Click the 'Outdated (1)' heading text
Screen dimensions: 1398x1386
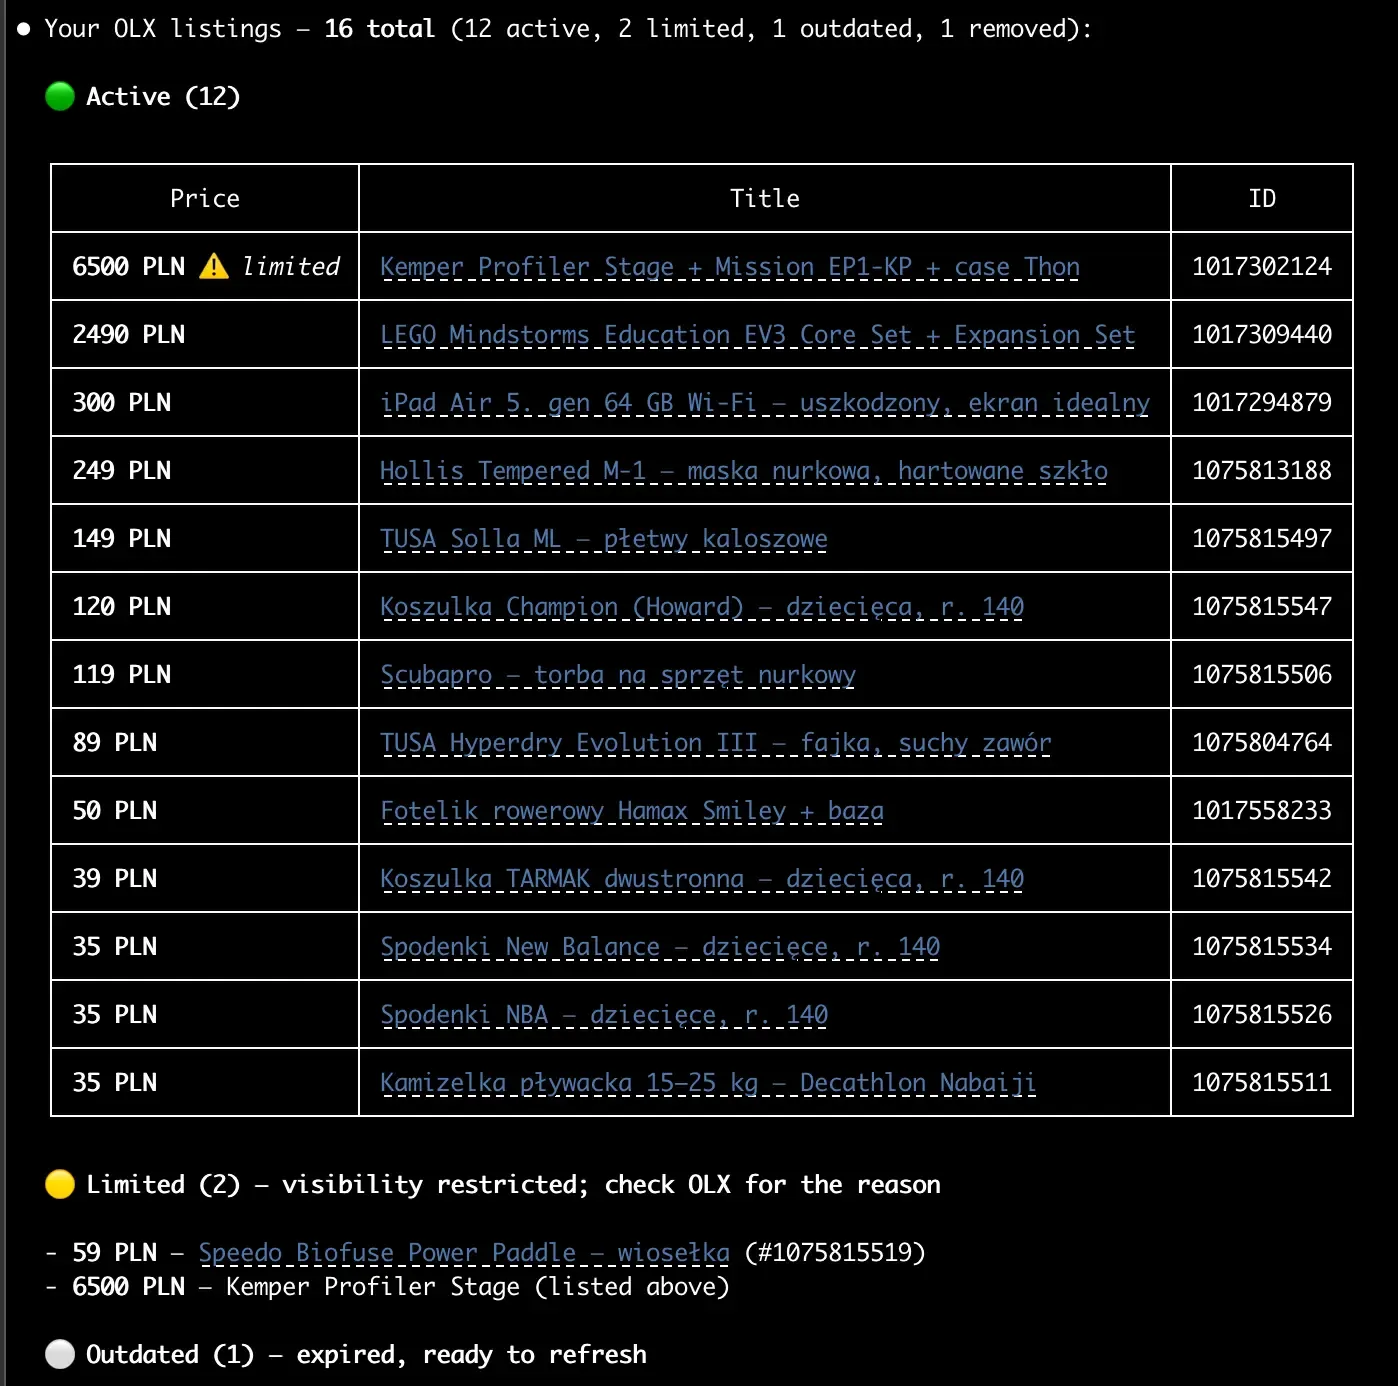coord(170,1355)
